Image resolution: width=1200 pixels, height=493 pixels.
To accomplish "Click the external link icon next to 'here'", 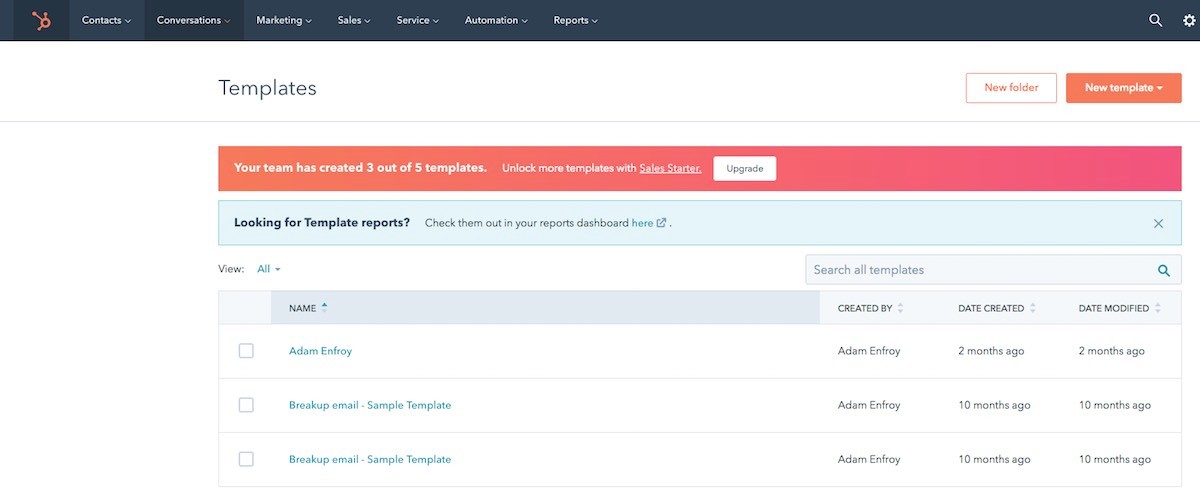I will click(662, 223).
